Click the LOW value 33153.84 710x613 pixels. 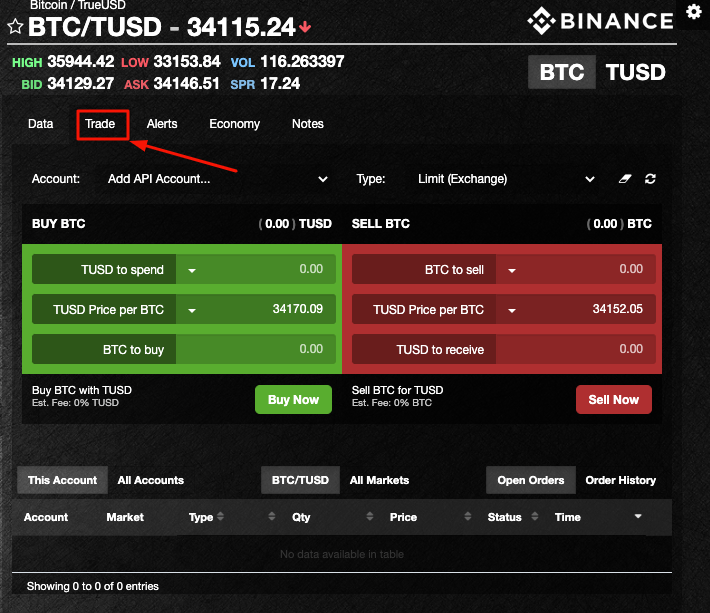click(187, 61)
